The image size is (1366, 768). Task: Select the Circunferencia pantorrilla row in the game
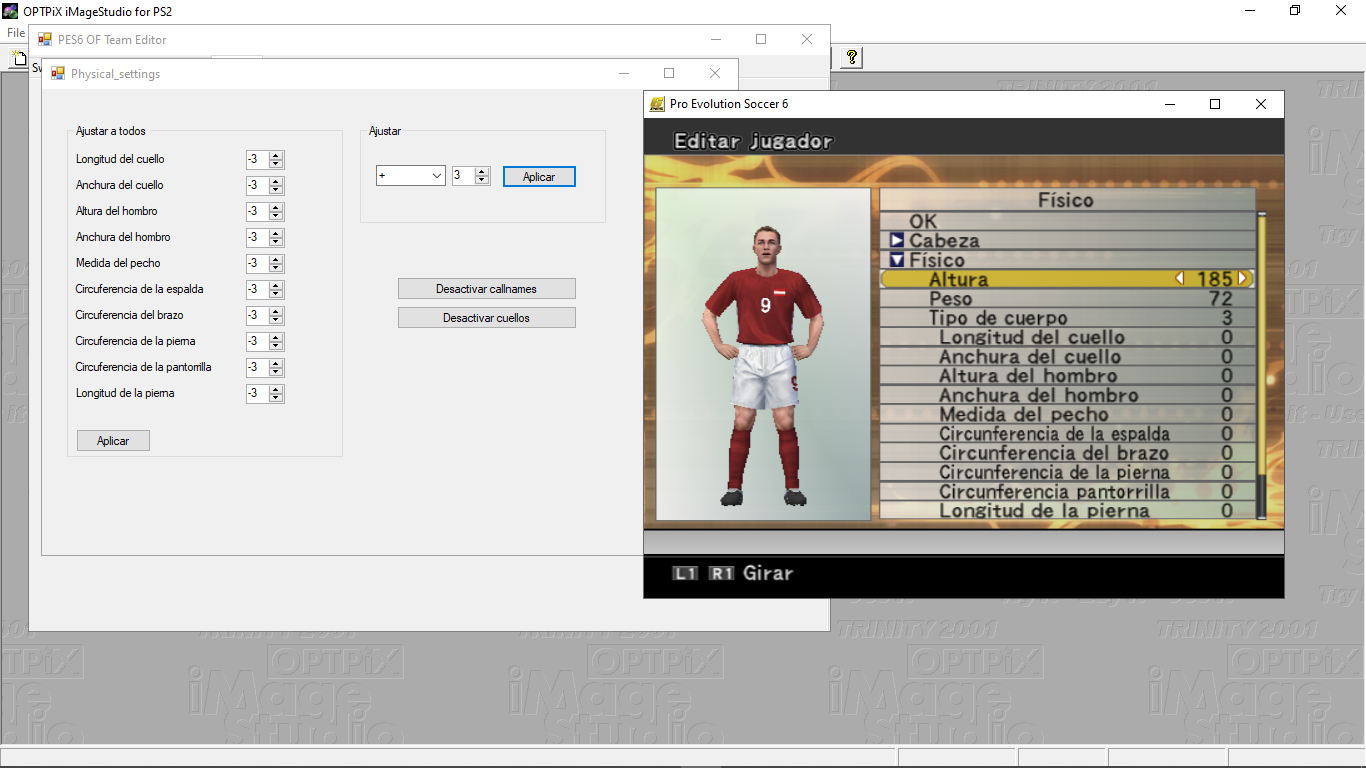pos(1067,492)
